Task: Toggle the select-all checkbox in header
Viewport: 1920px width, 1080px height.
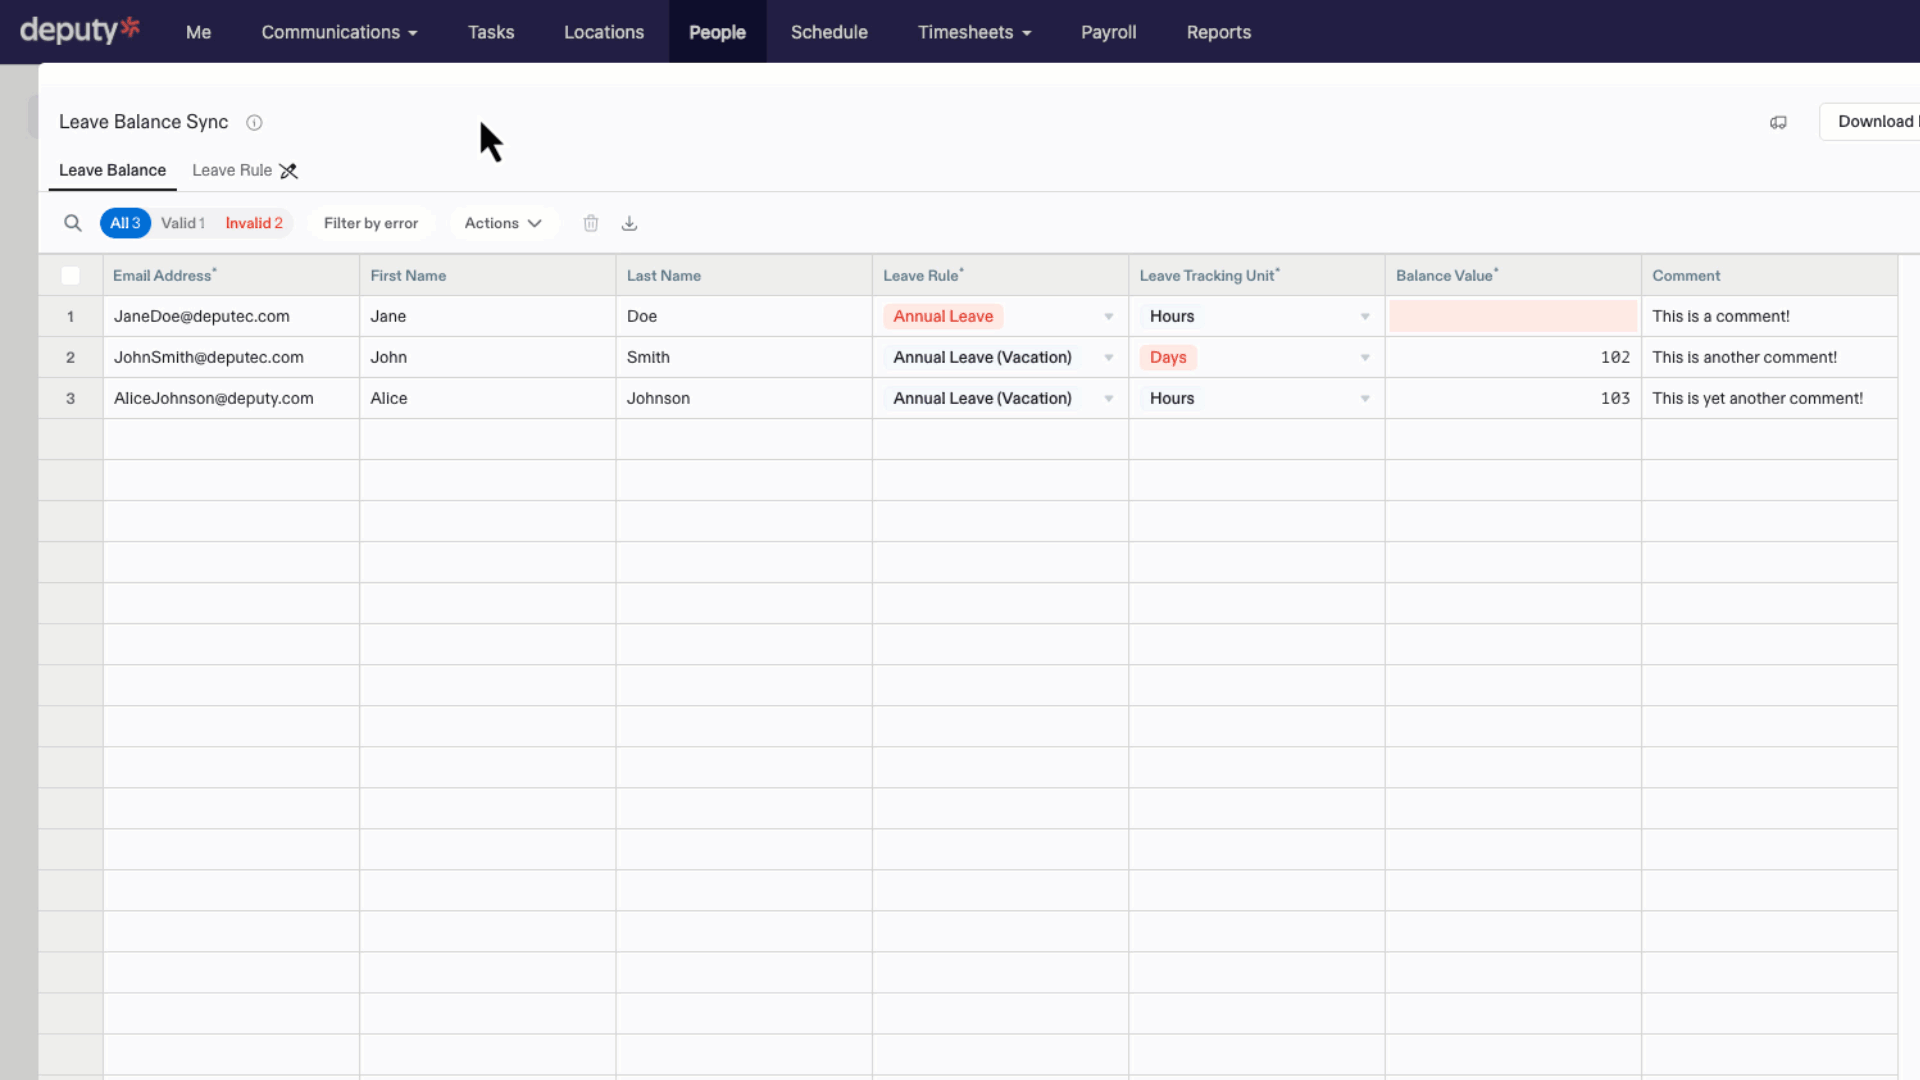Action: pos(71,275)
